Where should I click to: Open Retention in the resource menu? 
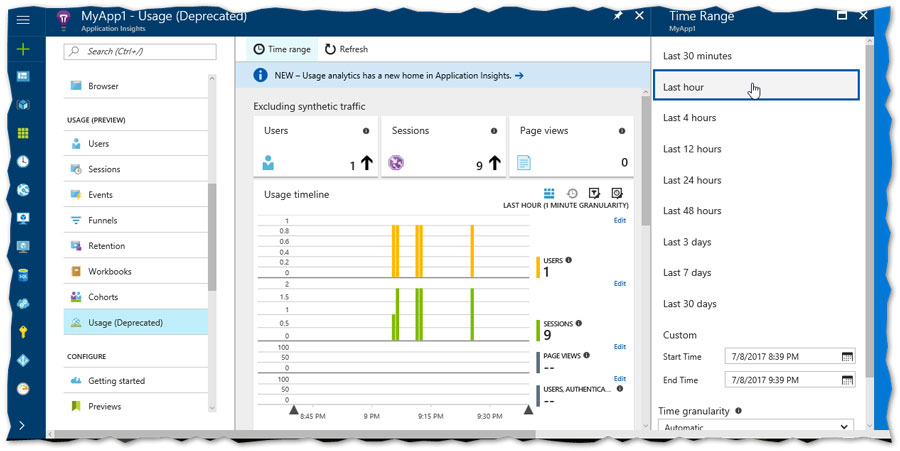point(135,246)
